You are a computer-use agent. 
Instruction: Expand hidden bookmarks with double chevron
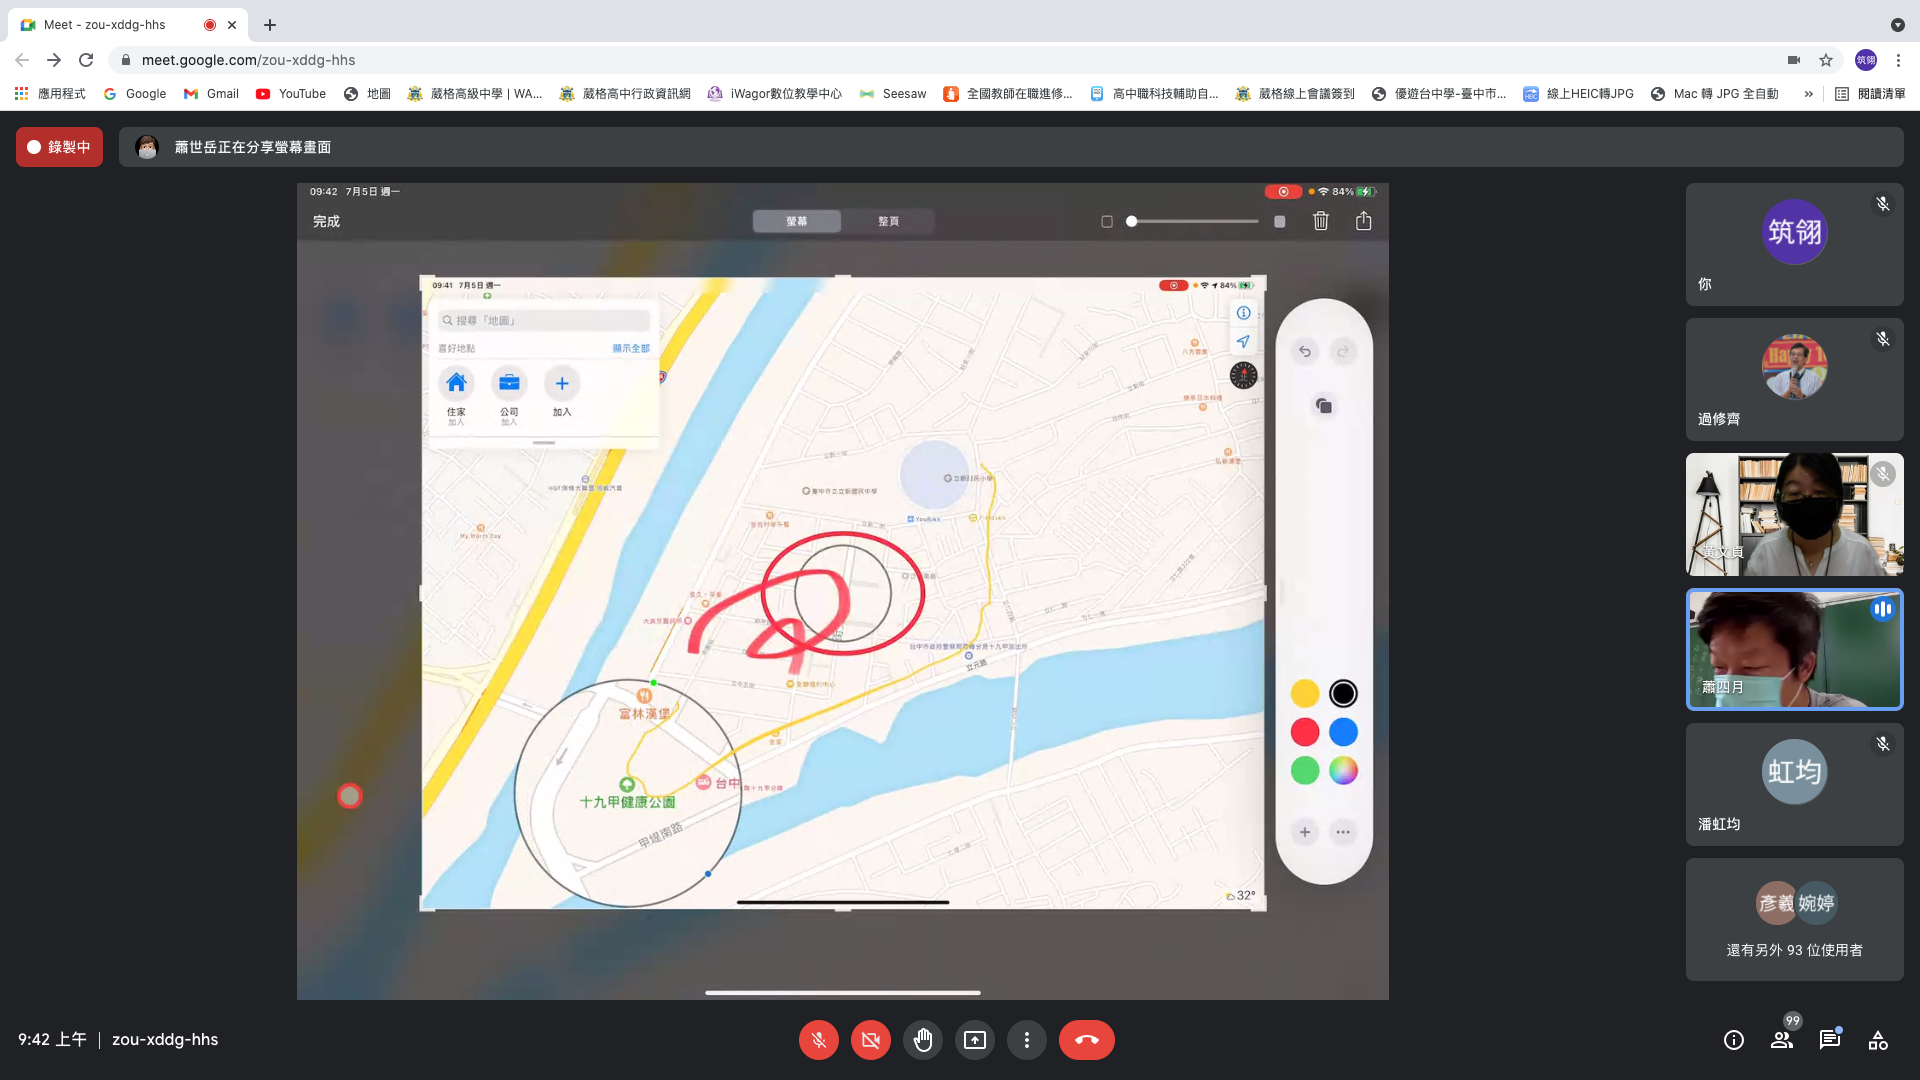(x=1808, y=94)
